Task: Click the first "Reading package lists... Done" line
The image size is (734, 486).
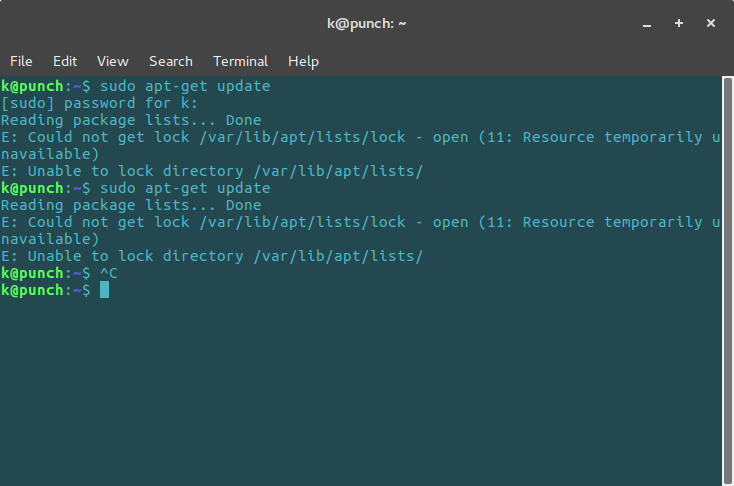Action: (131, 120)
